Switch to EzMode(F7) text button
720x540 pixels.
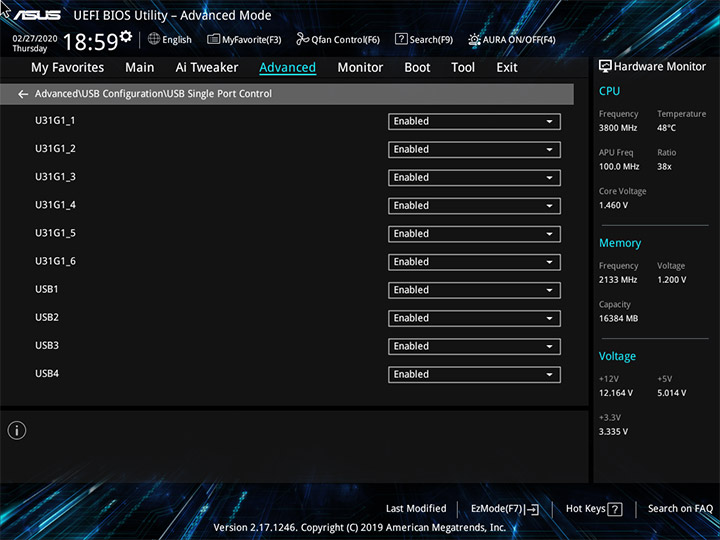coord(497,509)
